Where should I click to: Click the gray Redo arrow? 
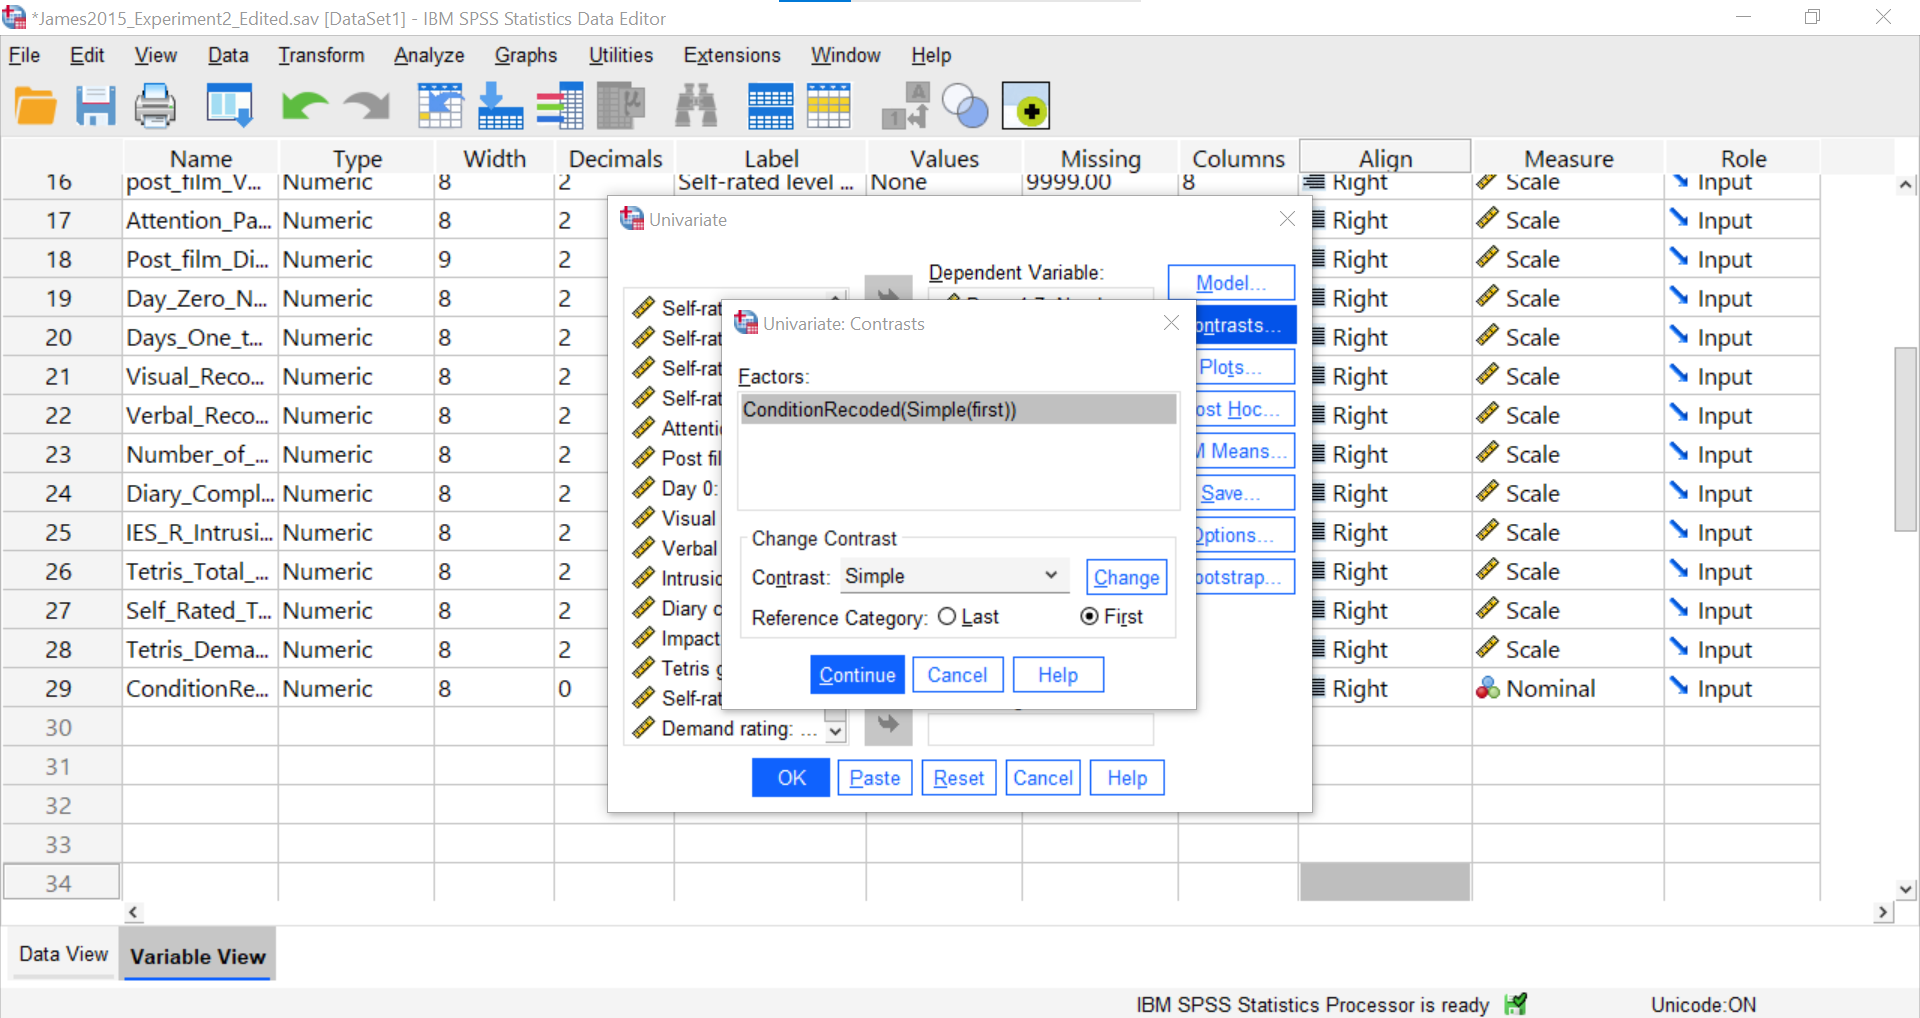click(x=367, y=106)
